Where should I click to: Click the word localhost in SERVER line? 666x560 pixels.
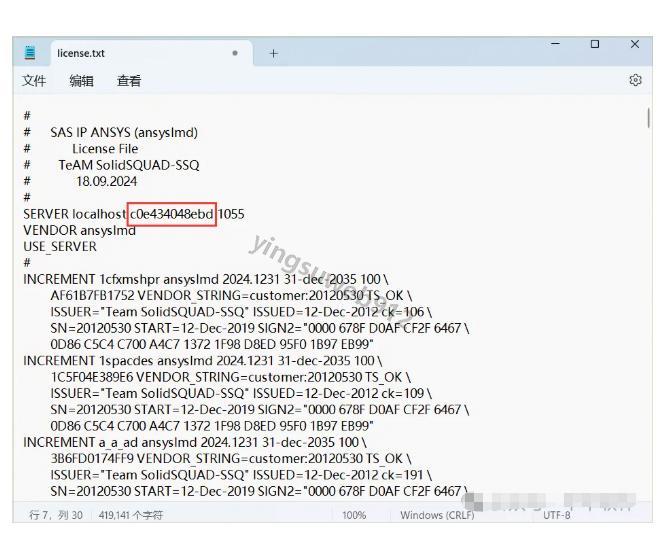pyautogui.click(x=99, y=214)
